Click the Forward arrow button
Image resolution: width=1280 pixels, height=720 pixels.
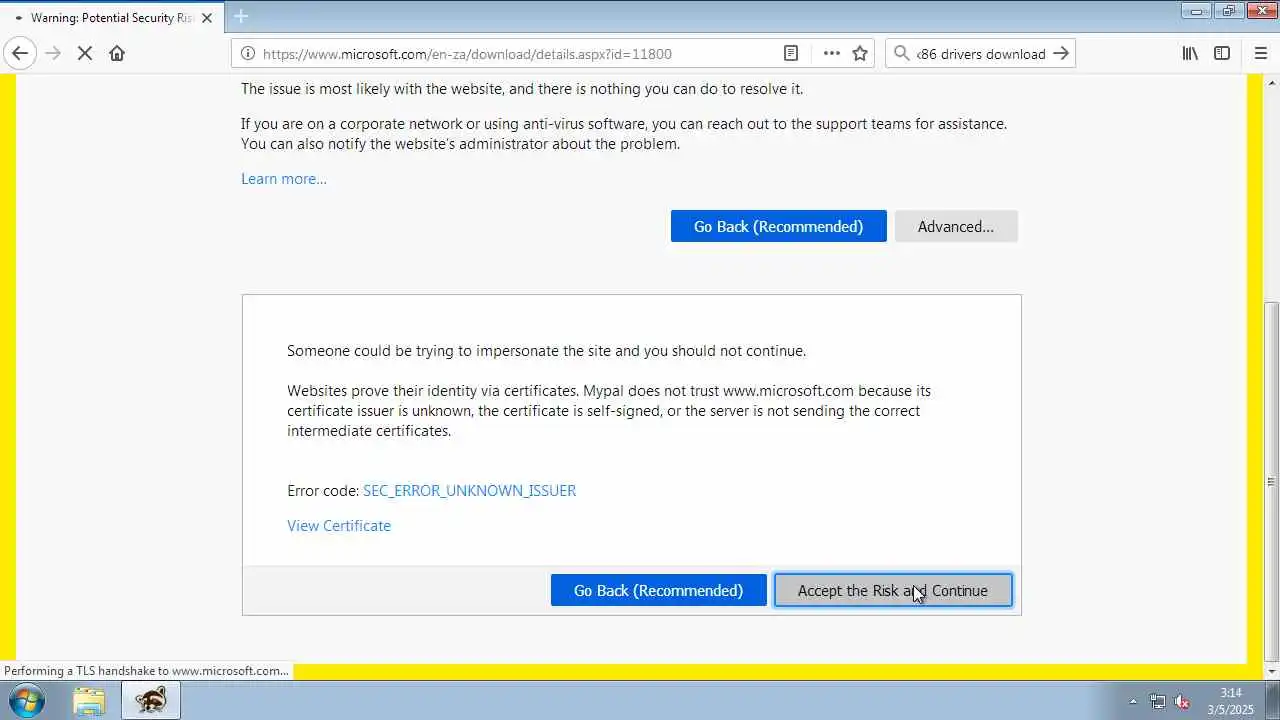[x=53, y=54]
